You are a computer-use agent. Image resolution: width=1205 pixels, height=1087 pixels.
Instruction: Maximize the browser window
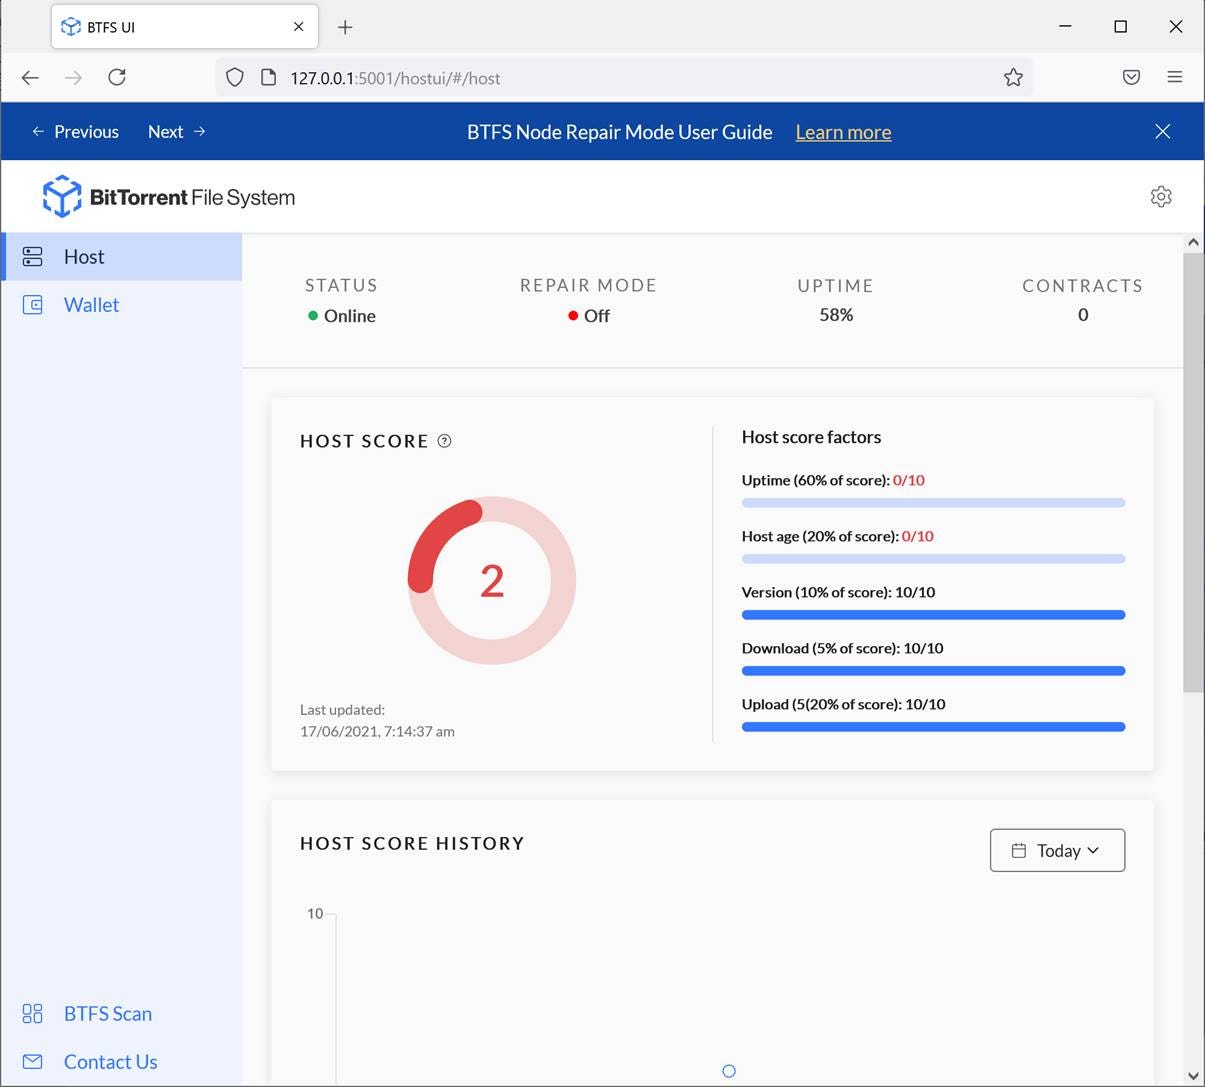1120,27
